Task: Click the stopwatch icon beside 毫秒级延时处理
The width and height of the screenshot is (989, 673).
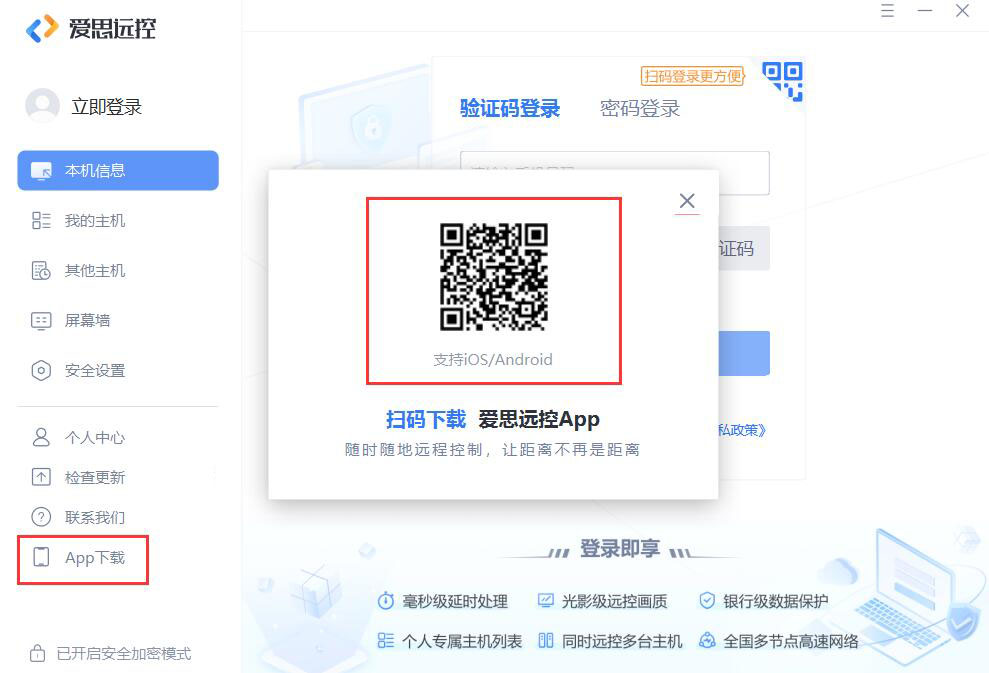Action: [x=385, y=601]
